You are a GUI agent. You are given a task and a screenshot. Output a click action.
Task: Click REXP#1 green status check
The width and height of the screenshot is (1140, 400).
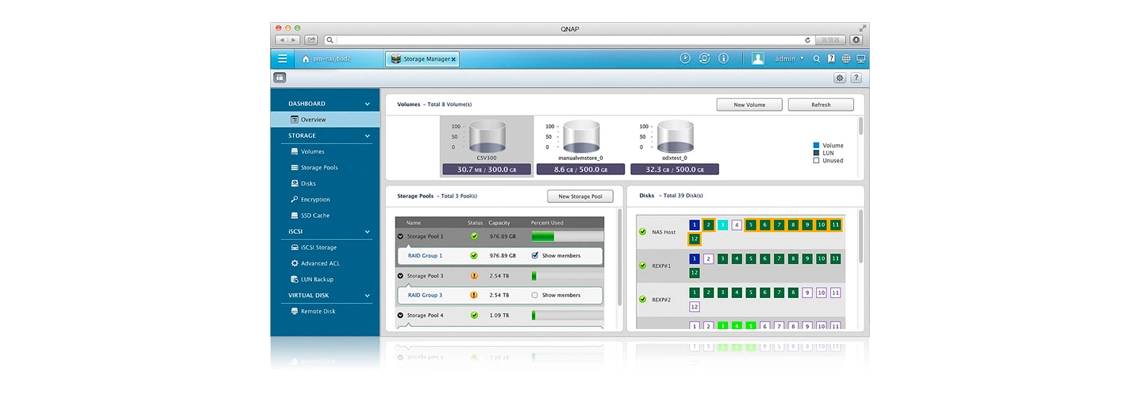(643, 265)
